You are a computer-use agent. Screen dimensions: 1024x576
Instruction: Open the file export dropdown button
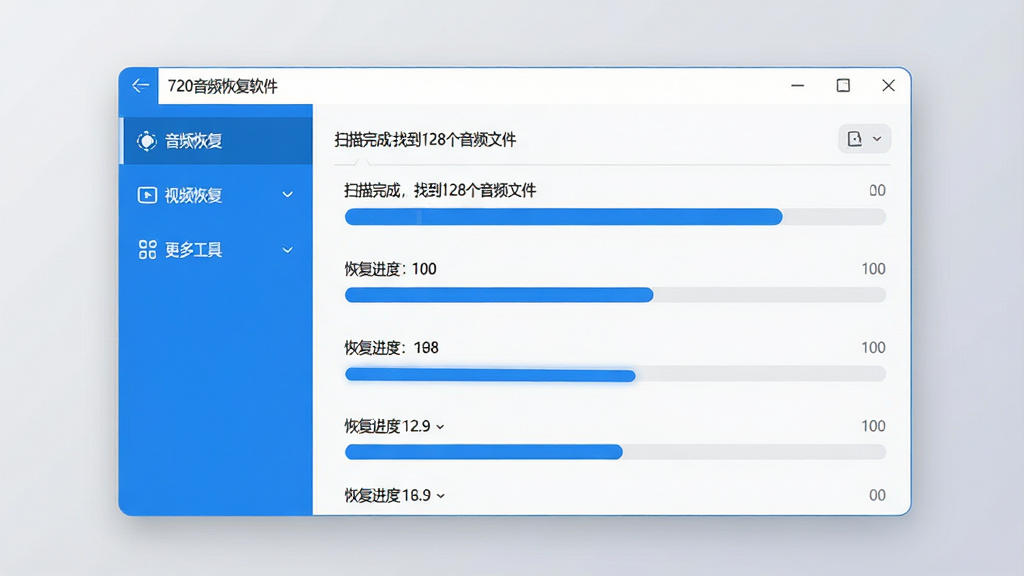tap(864, 138)
